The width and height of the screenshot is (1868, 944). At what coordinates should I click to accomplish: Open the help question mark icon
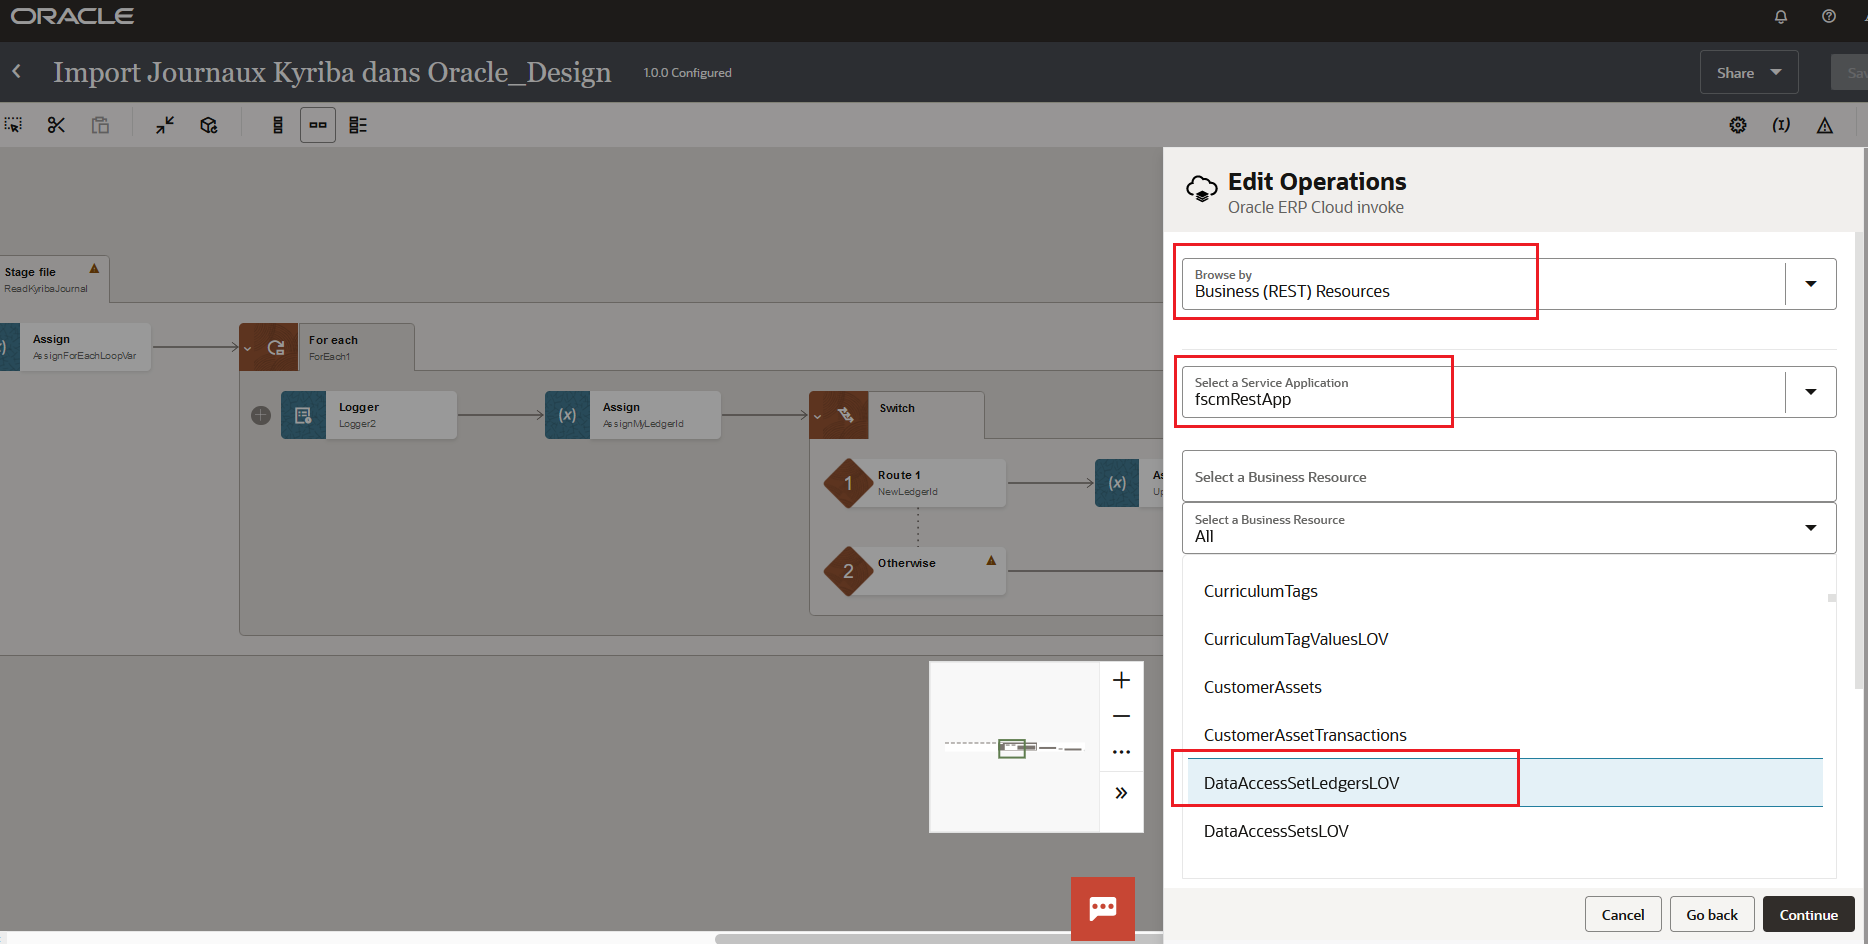click(x=1829, y=16)
